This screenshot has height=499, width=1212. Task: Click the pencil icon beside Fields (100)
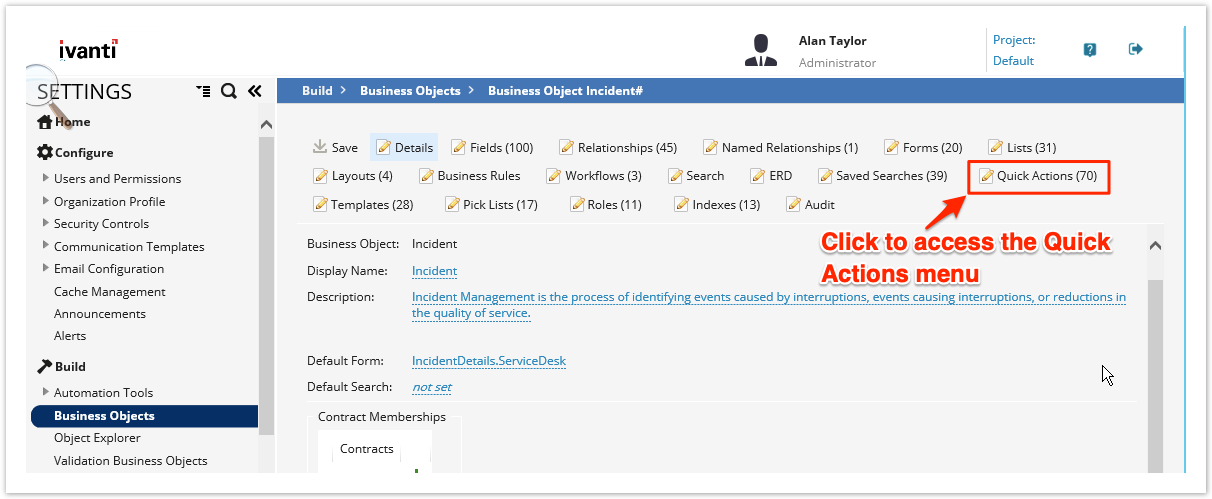click(x=459, y=147)
